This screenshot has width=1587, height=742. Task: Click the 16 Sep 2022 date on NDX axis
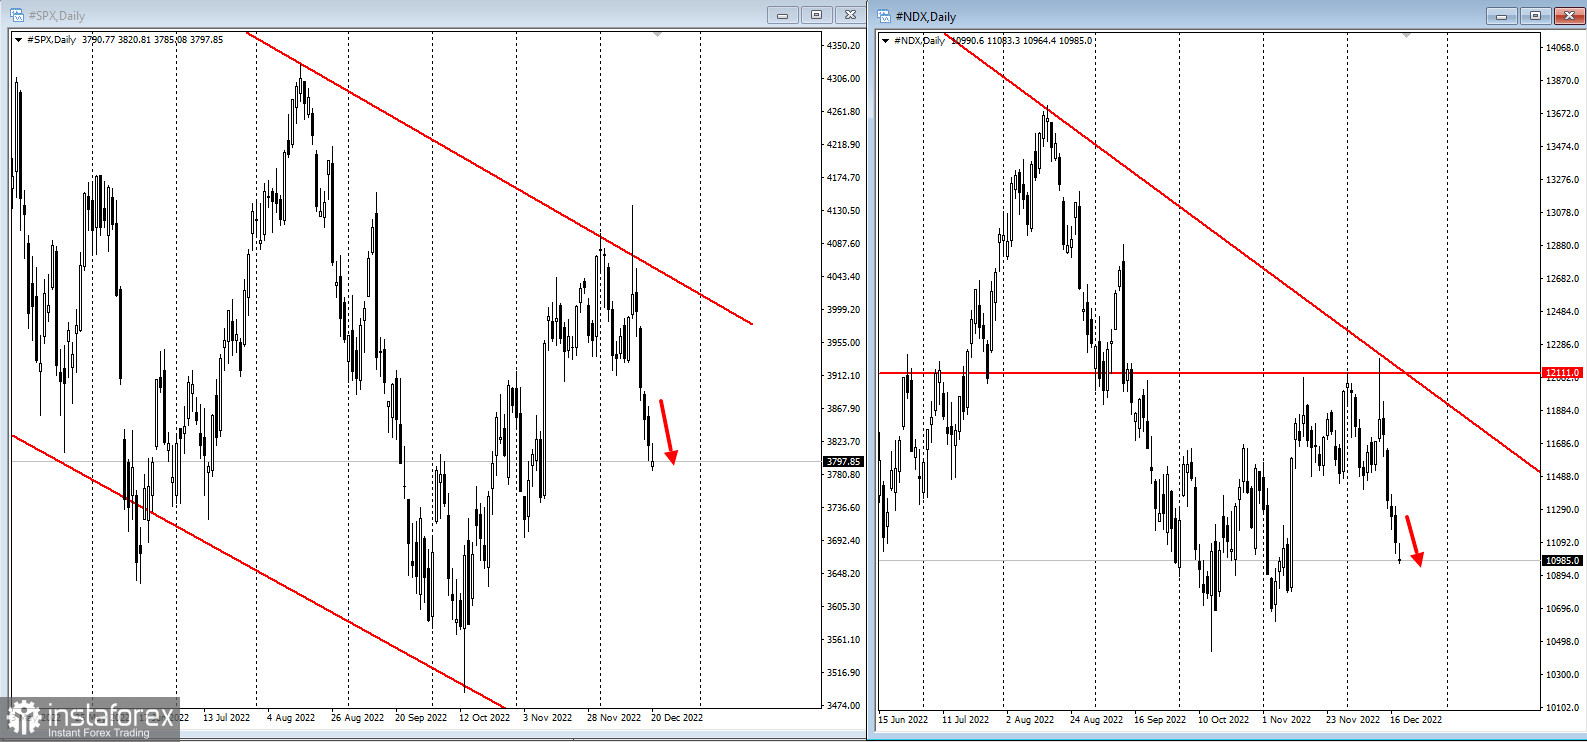(x=1160, y=720)
